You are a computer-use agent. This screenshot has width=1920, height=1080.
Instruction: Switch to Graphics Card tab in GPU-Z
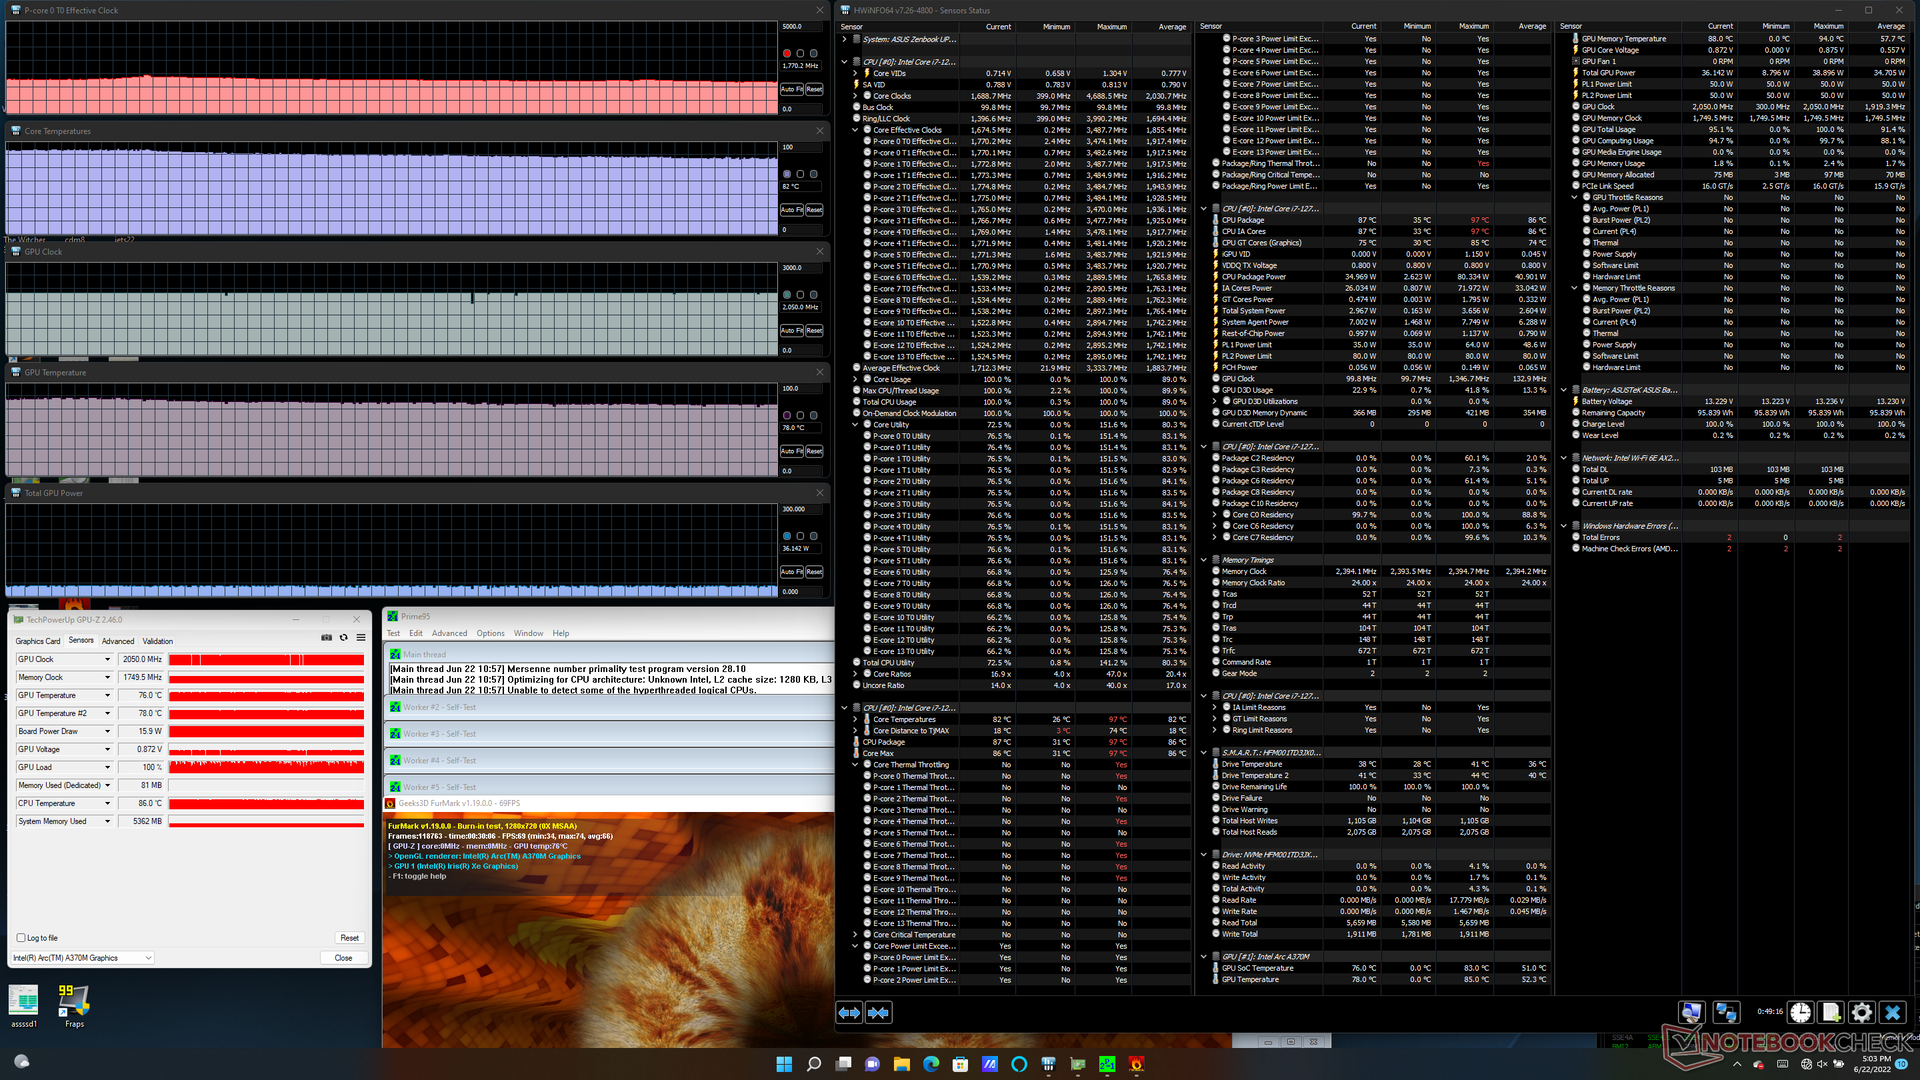38,641
